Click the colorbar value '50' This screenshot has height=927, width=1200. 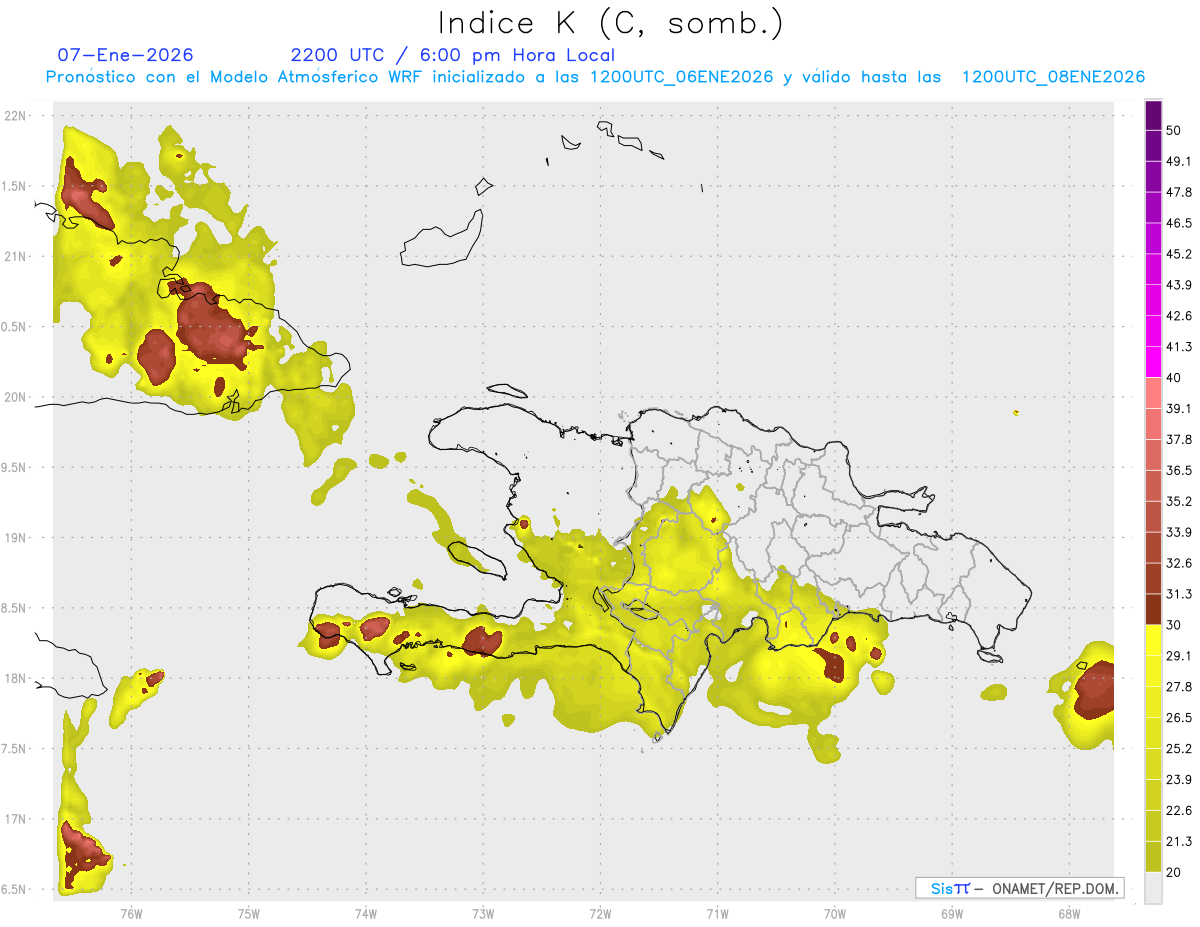[x=1174, y=130]
